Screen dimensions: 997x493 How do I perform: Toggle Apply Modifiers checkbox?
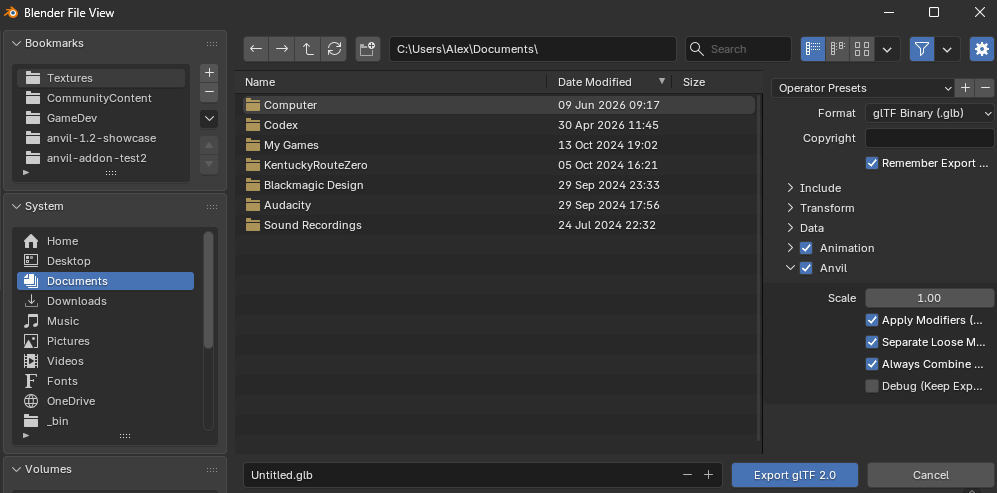(x=872, y=320)
